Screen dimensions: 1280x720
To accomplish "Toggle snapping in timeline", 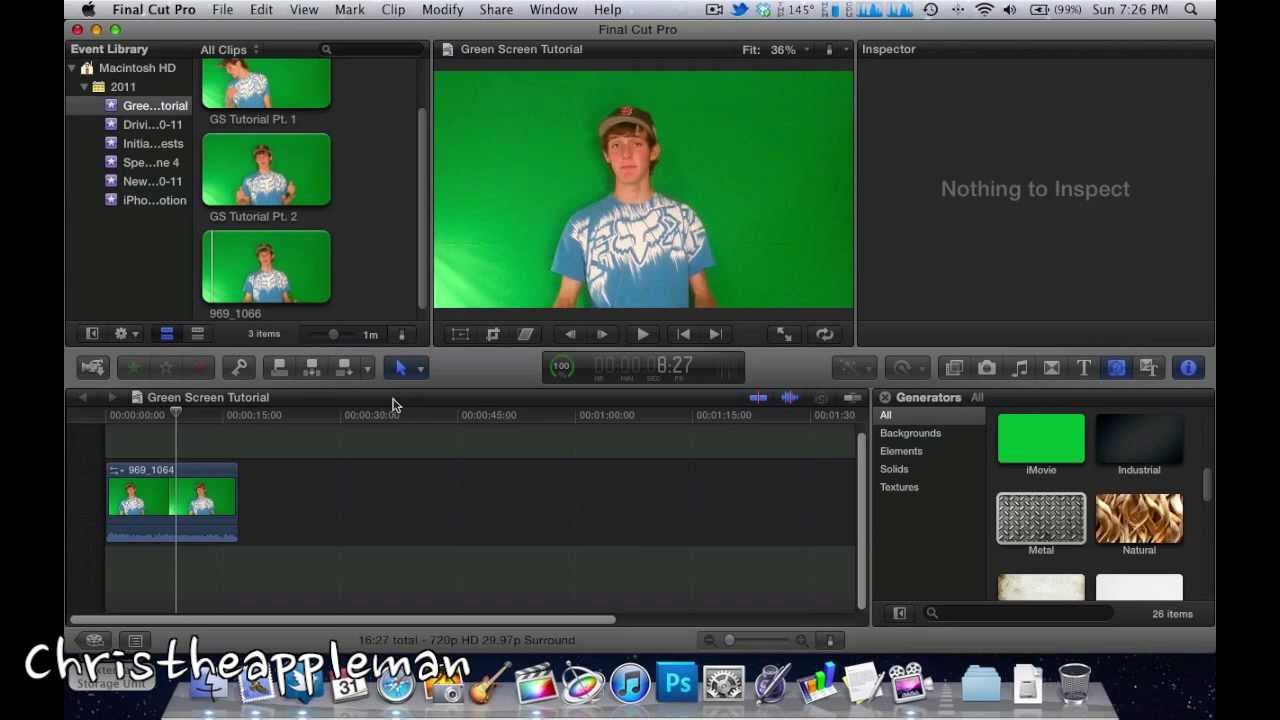I will tap(852, 398).
